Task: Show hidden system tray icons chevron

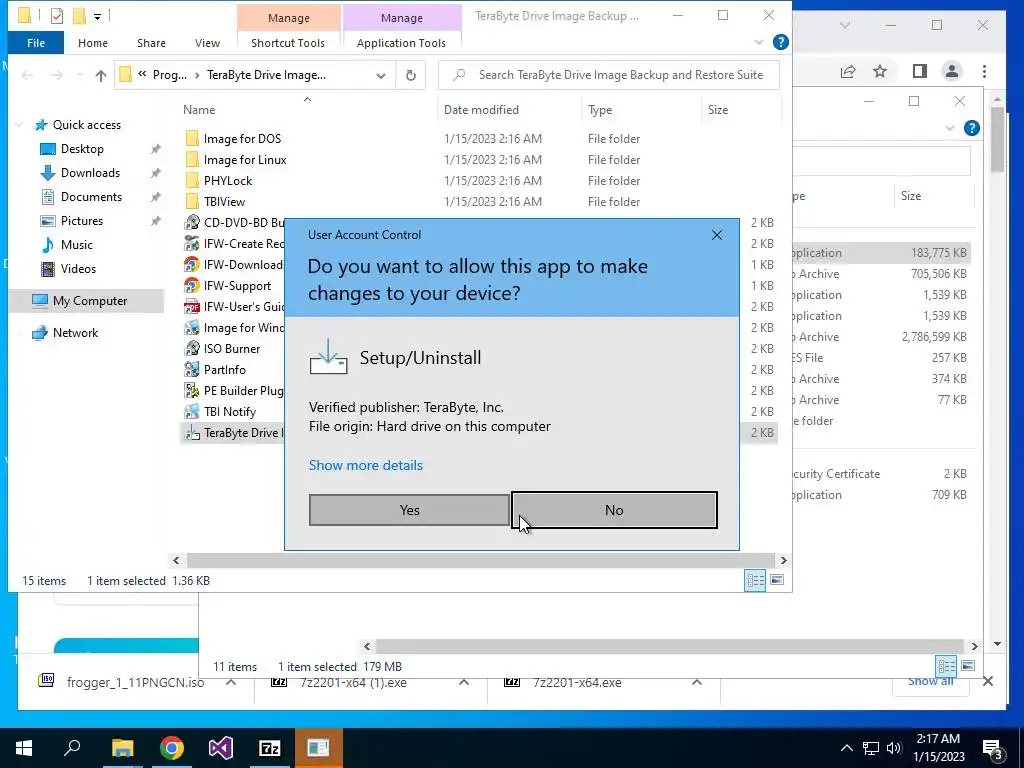Action: point(846,748)
